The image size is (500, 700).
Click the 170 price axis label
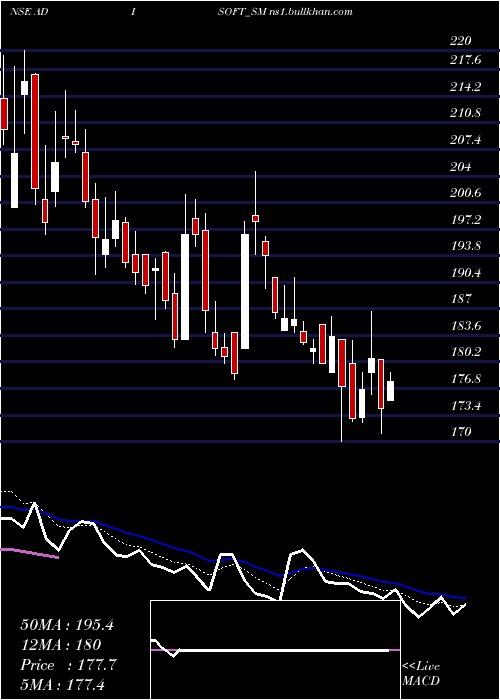(x=461, y=432)
